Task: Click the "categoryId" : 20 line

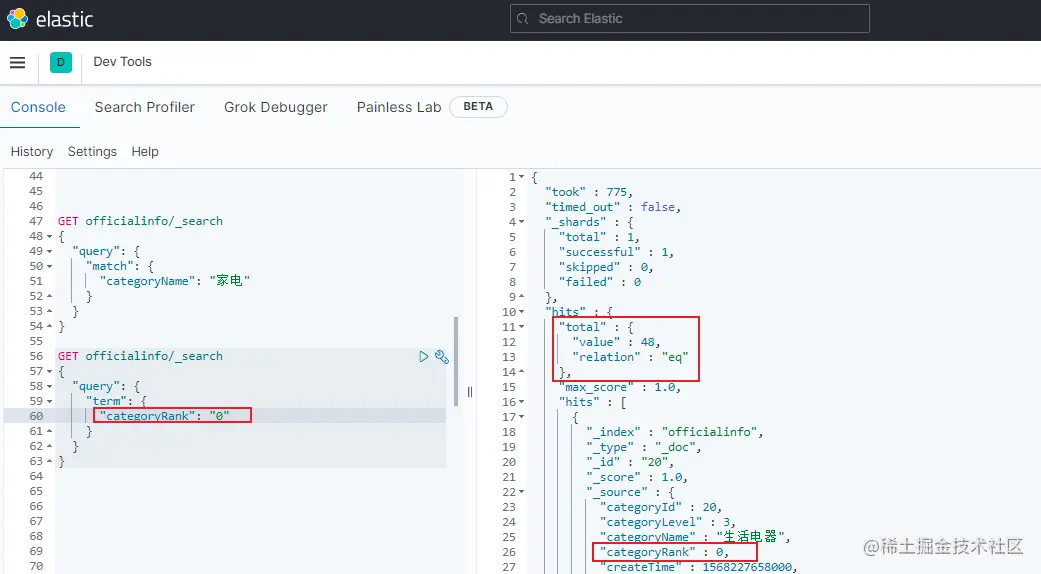Action: 661,507
